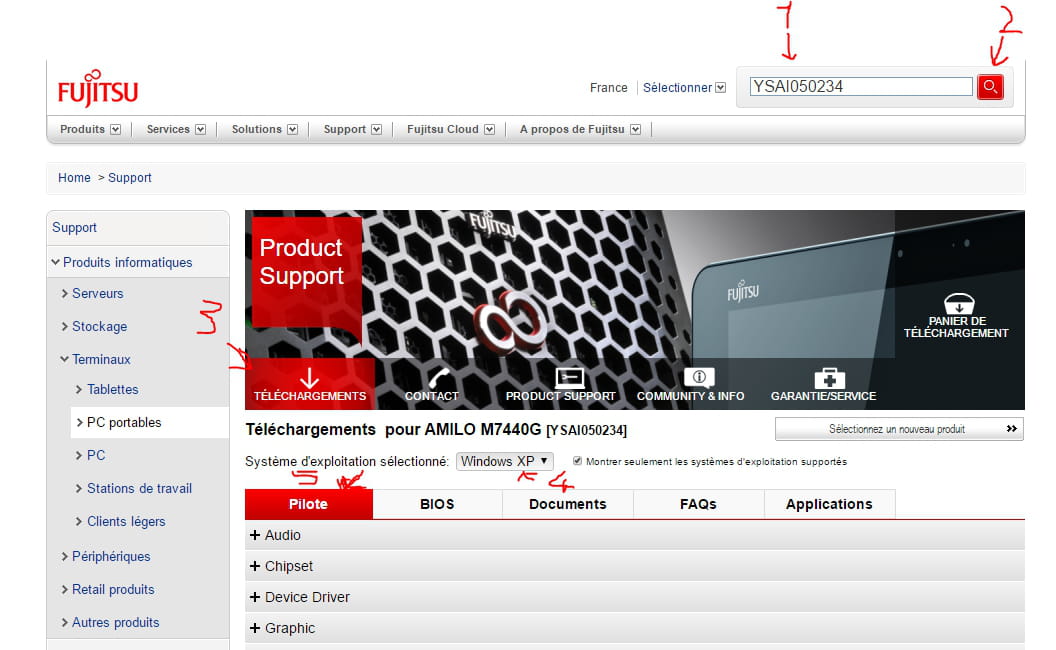Click the red search magnifier button
Screen dimensions: 1056x650
tap(990, 87)
